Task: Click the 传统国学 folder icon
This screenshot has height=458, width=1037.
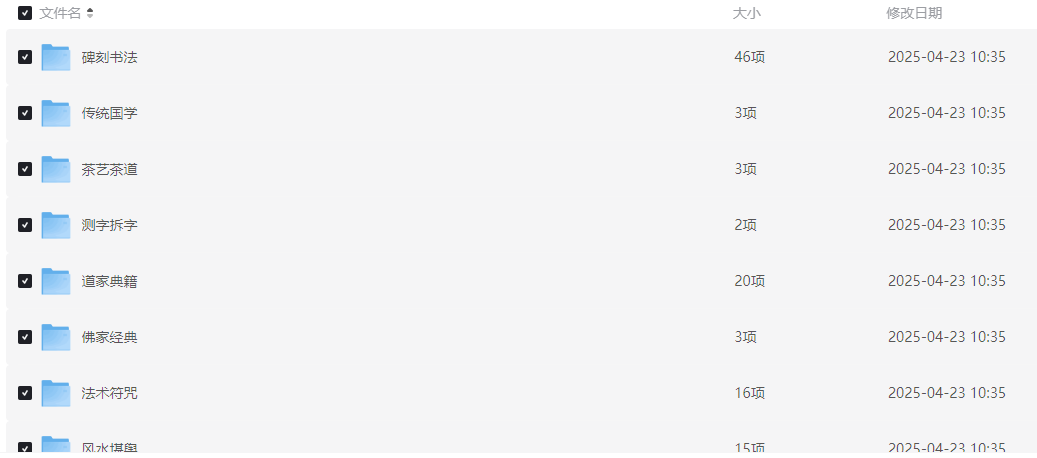Action: click(x=55, y=114)
